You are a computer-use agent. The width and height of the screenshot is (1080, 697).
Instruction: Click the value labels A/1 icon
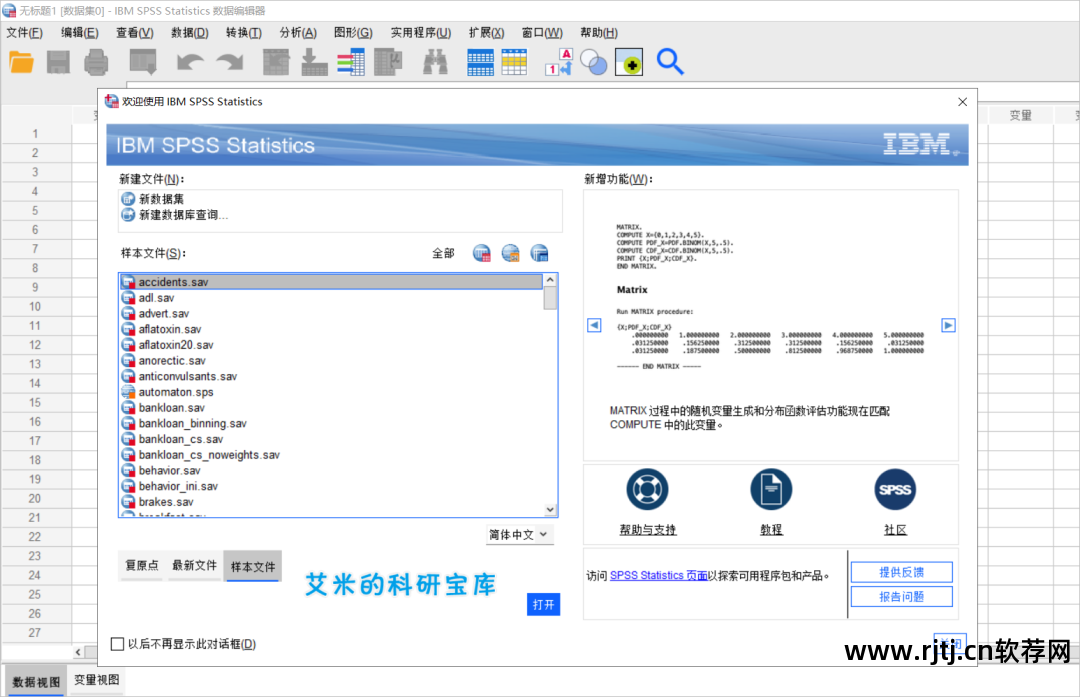click(x=559, y=63)
